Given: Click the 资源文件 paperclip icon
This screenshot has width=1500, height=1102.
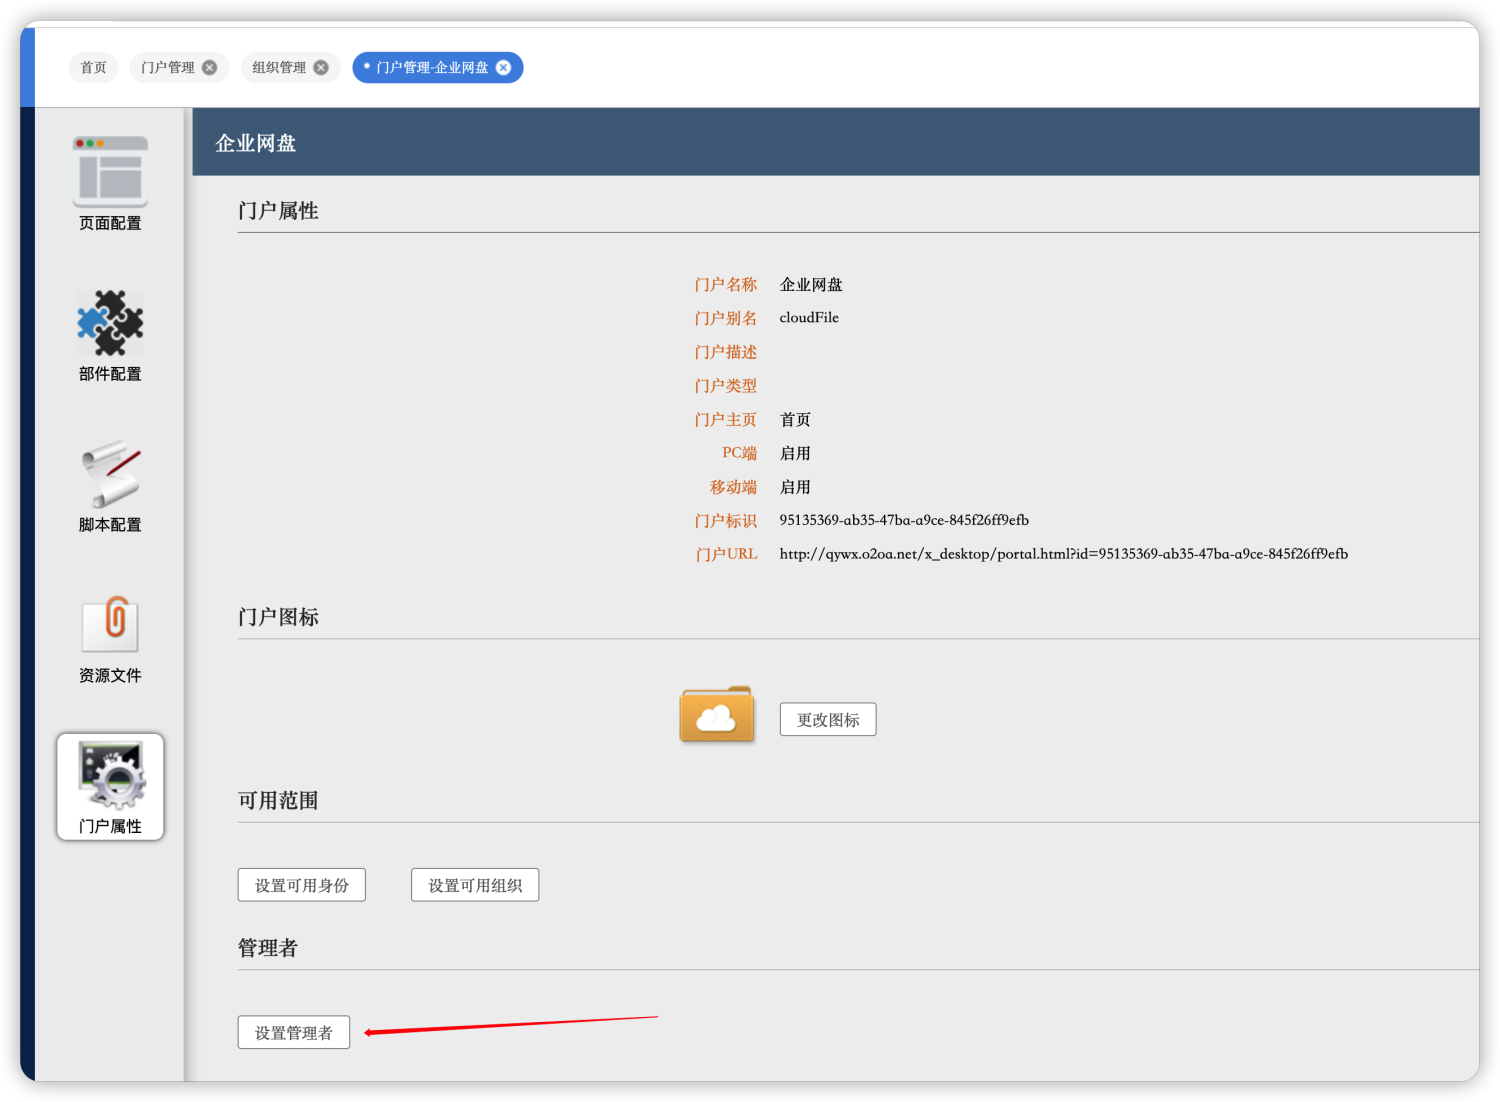Looking at the screenshot, I should [x=110, y=625].
